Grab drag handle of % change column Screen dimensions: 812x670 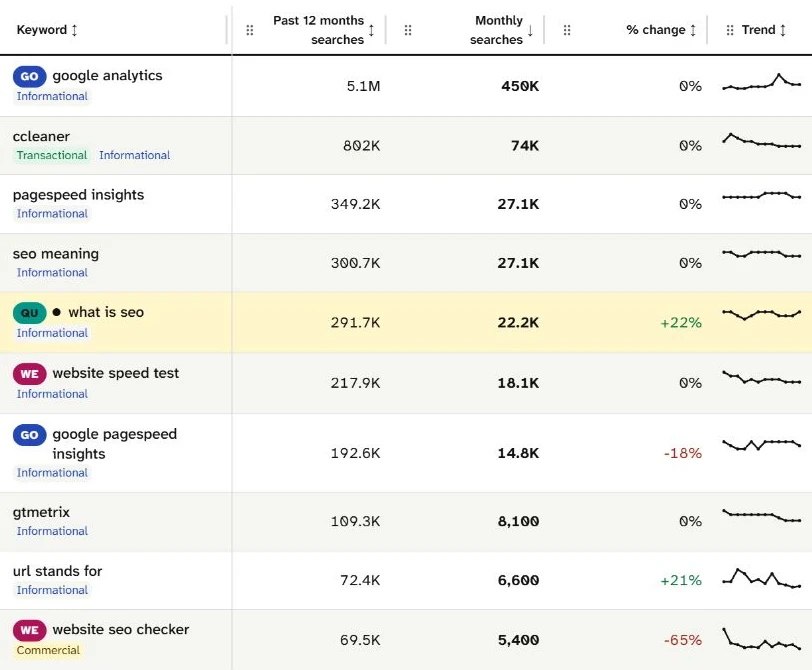[567, 30]
